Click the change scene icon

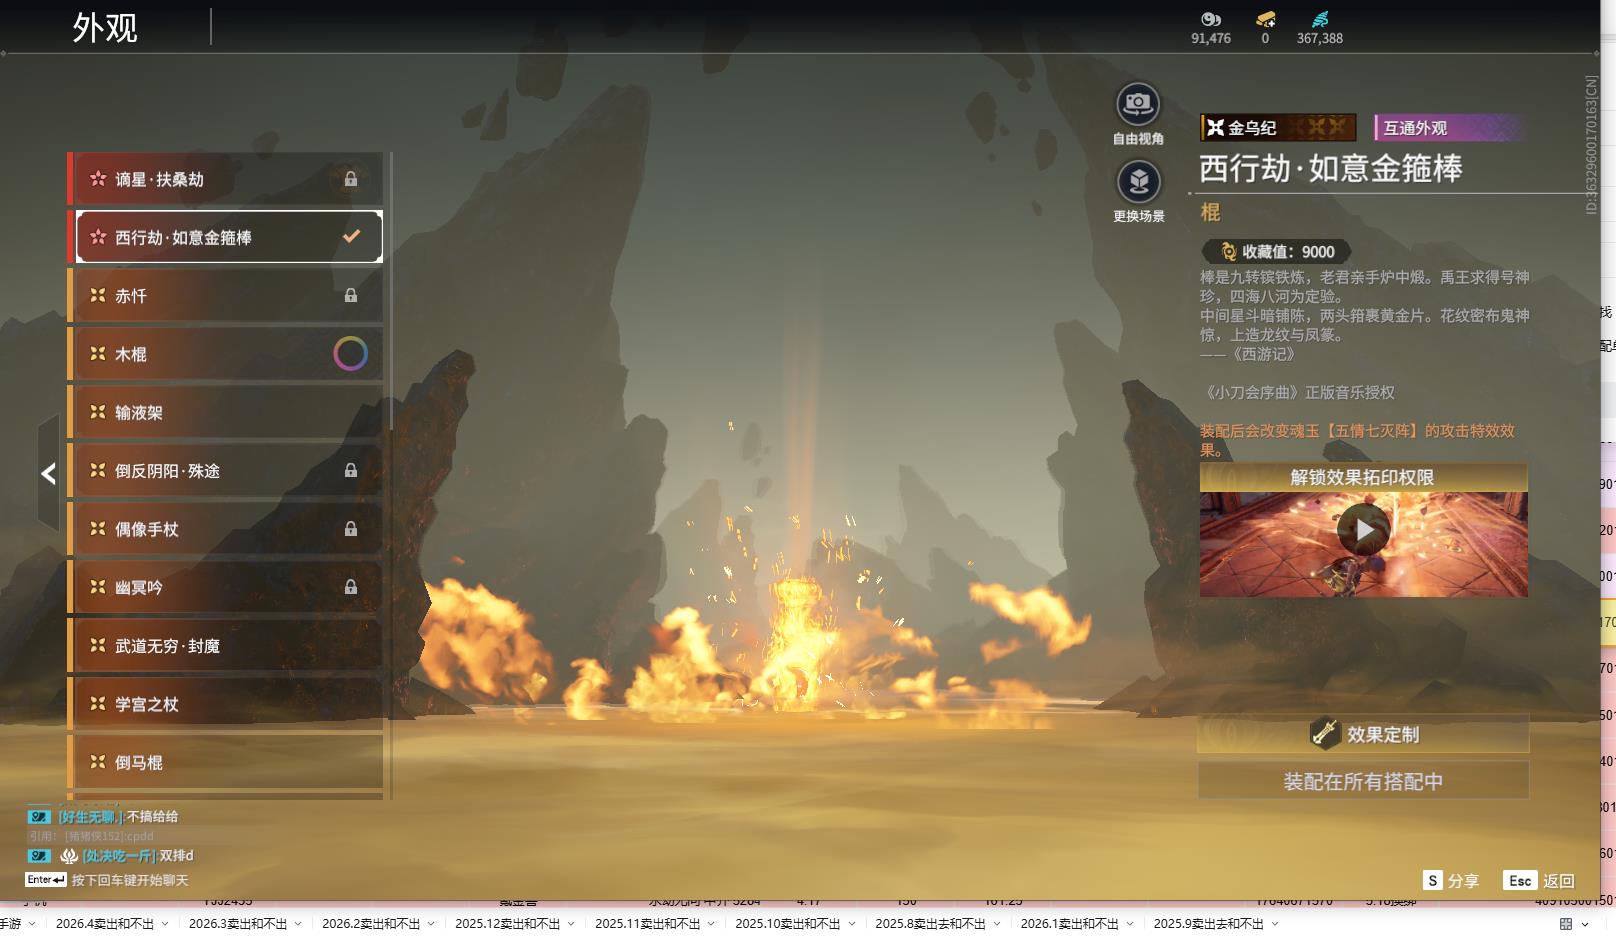[1138, 182]
